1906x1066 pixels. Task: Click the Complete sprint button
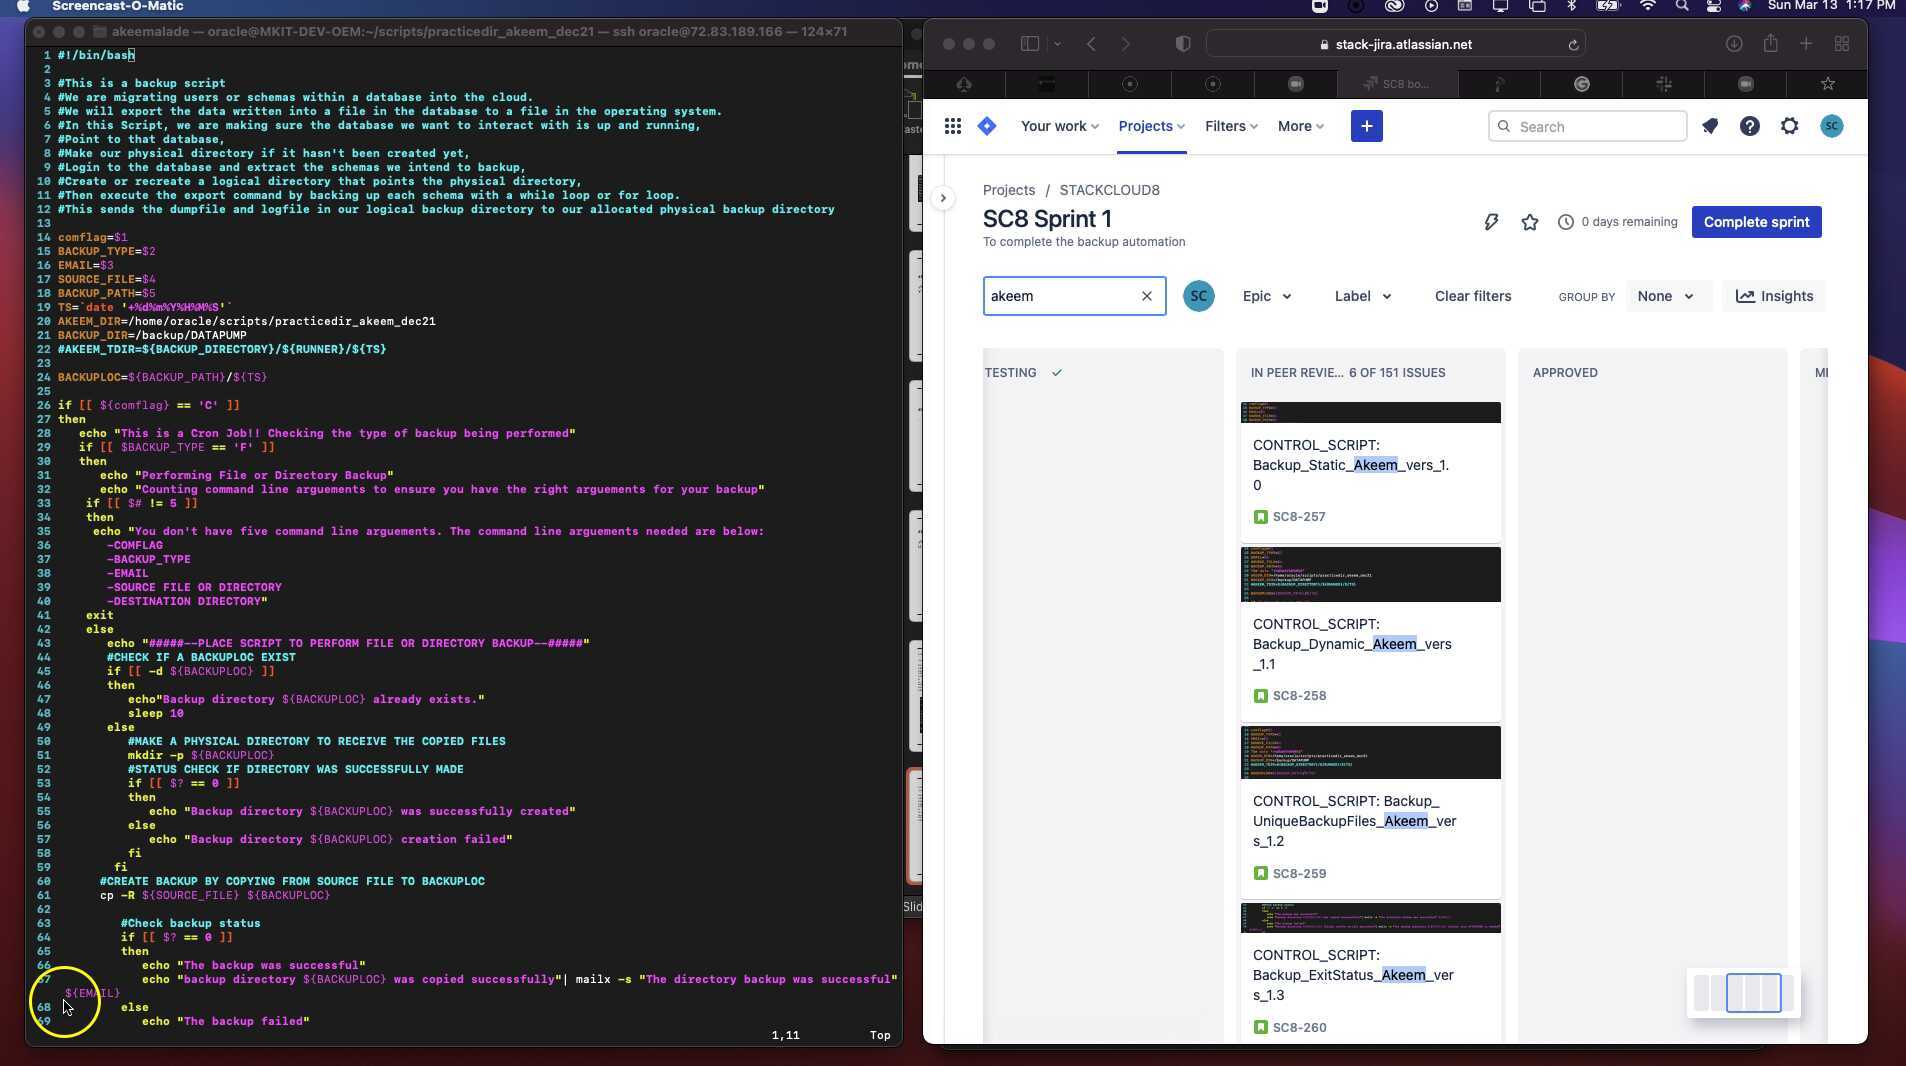(1756, 222)
